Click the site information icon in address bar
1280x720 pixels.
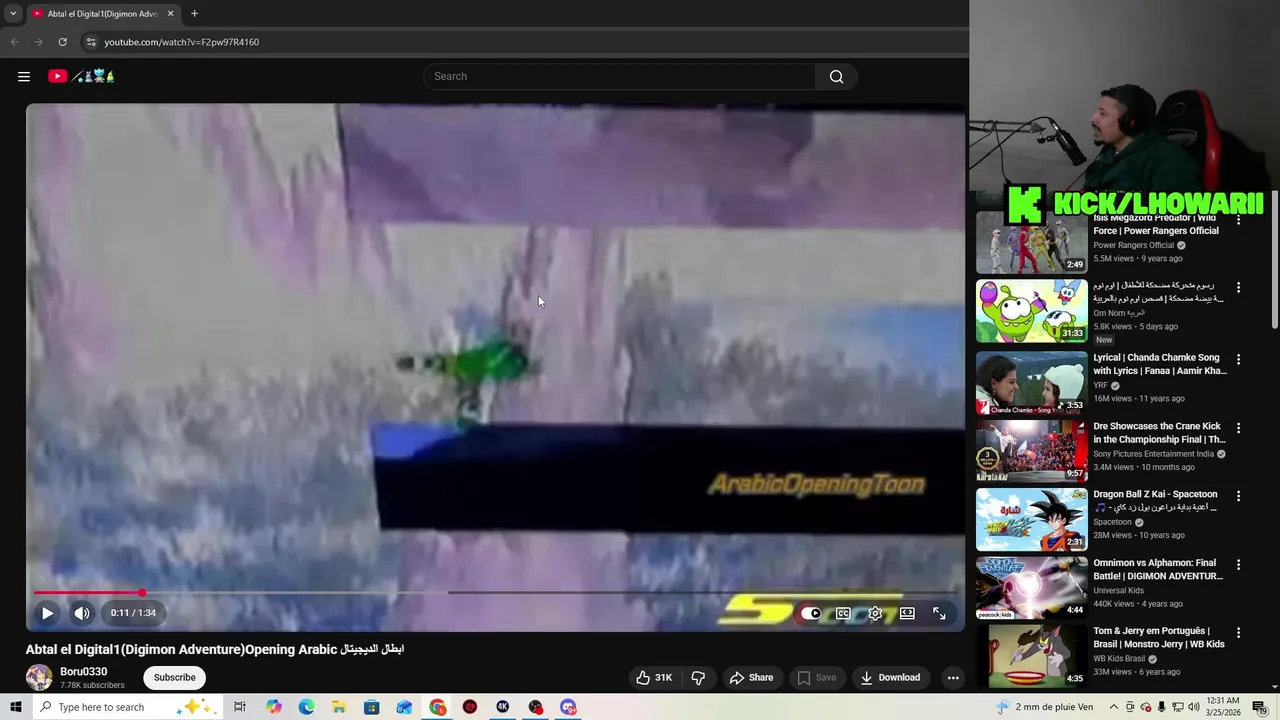tap(91, 42)
